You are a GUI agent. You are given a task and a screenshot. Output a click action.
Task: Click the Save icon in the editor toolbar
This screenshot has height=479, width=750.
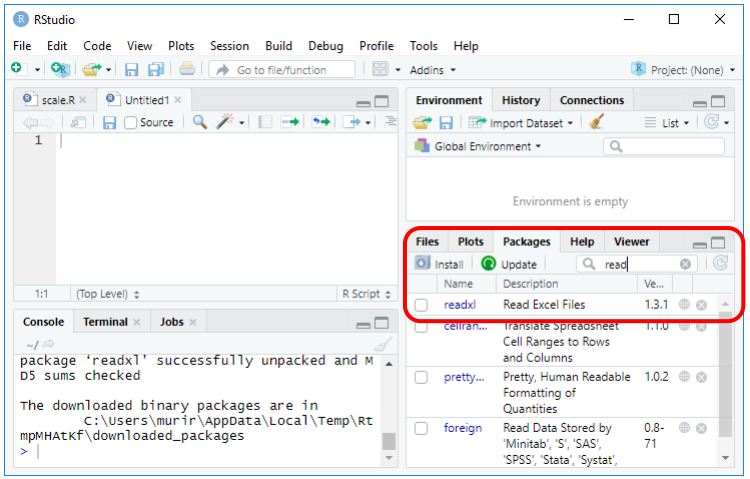tap(110, 123)
